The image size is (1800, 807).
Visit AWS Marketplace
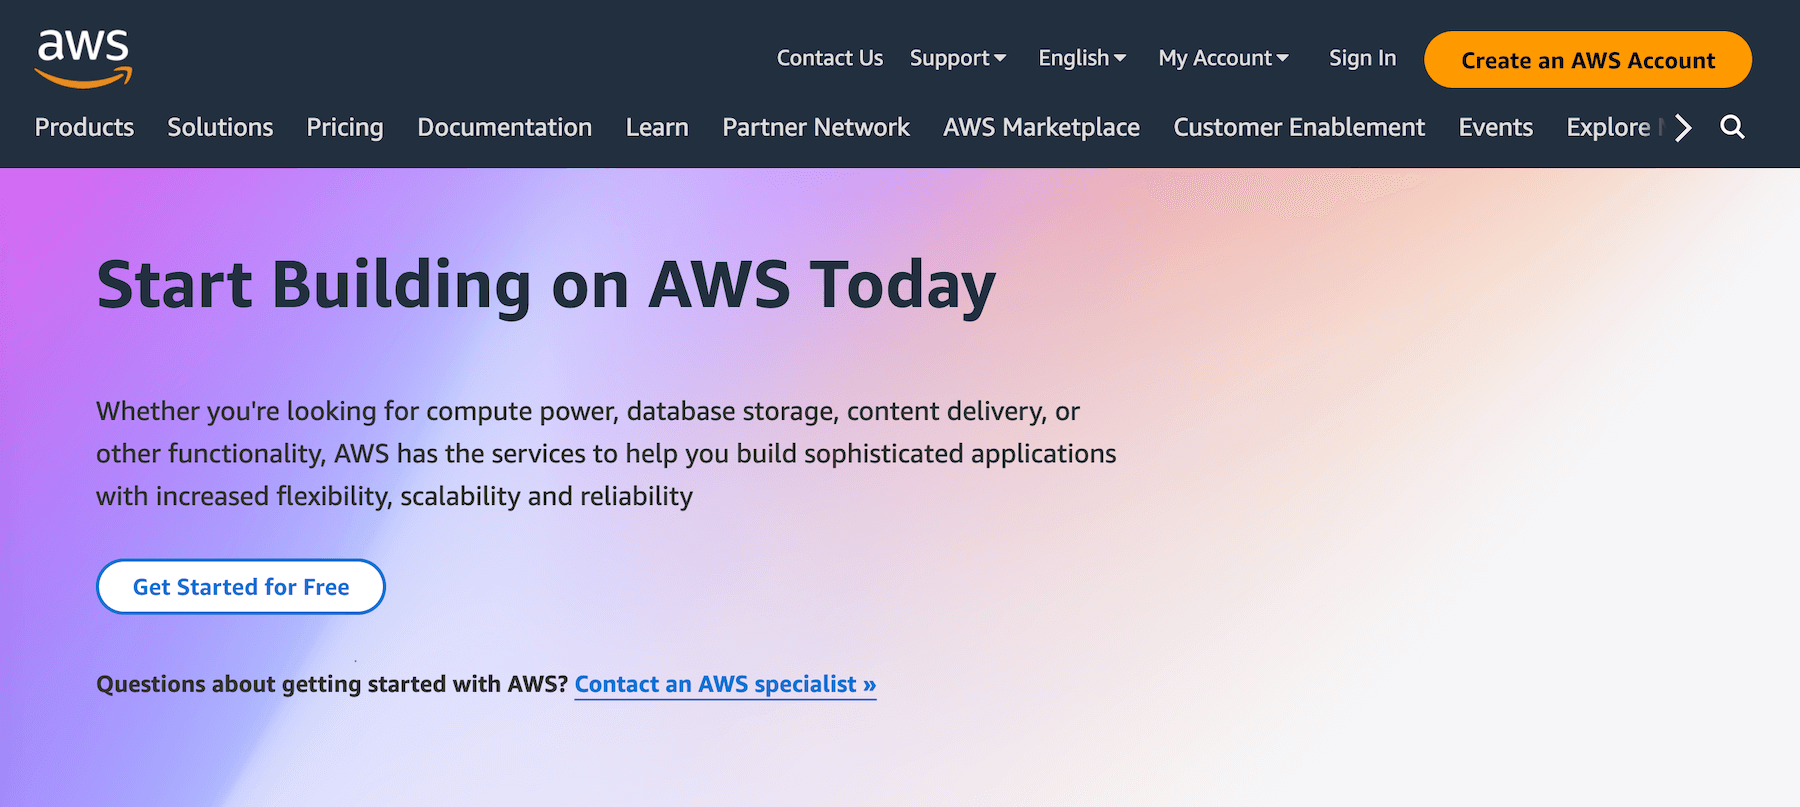pyautogui.click(x=1041, y=128)
